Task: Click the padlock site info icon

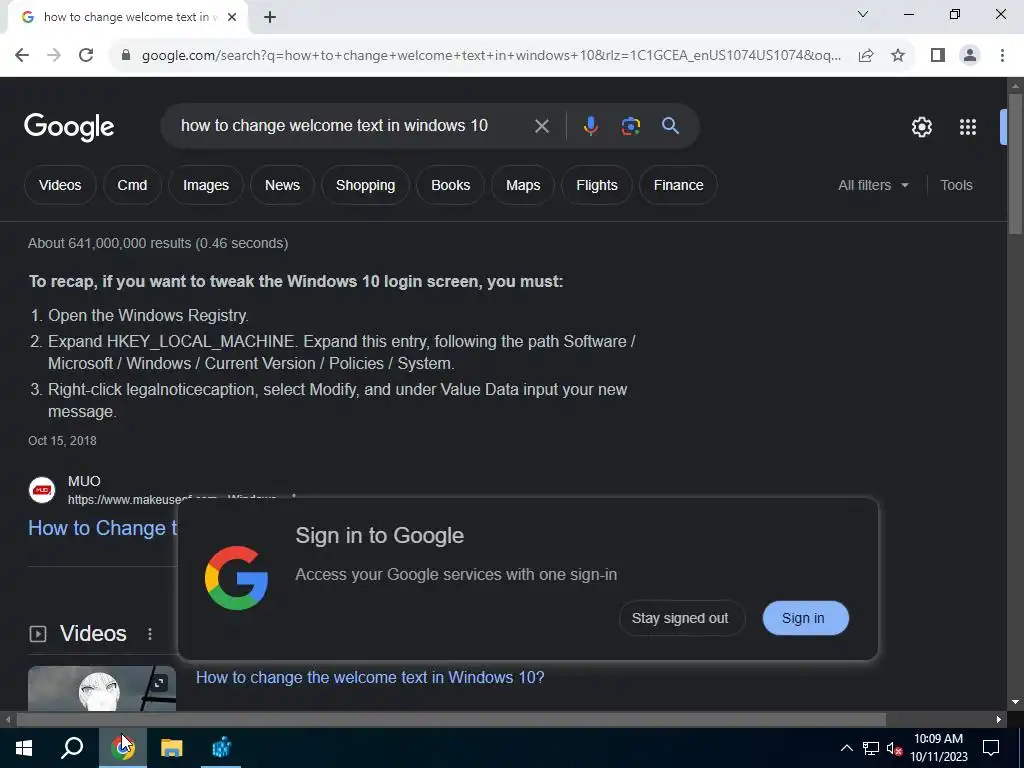Action: pos(126,55)
